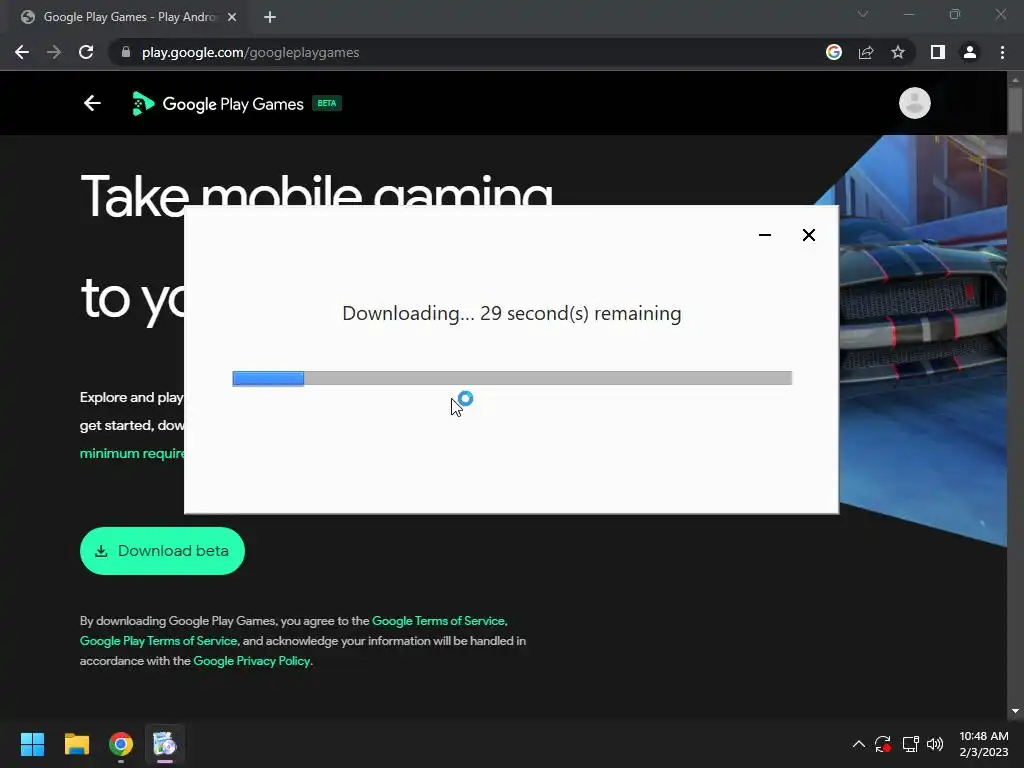
Task: Click the browser forward arrow
Action: [x=54, y=52]
